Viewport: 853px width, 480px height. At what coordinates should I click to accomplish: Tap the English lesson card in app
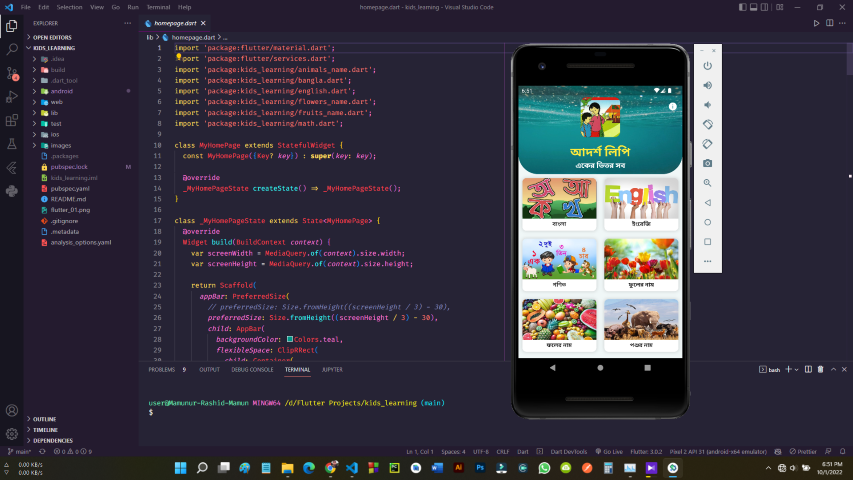pos(641,204)
